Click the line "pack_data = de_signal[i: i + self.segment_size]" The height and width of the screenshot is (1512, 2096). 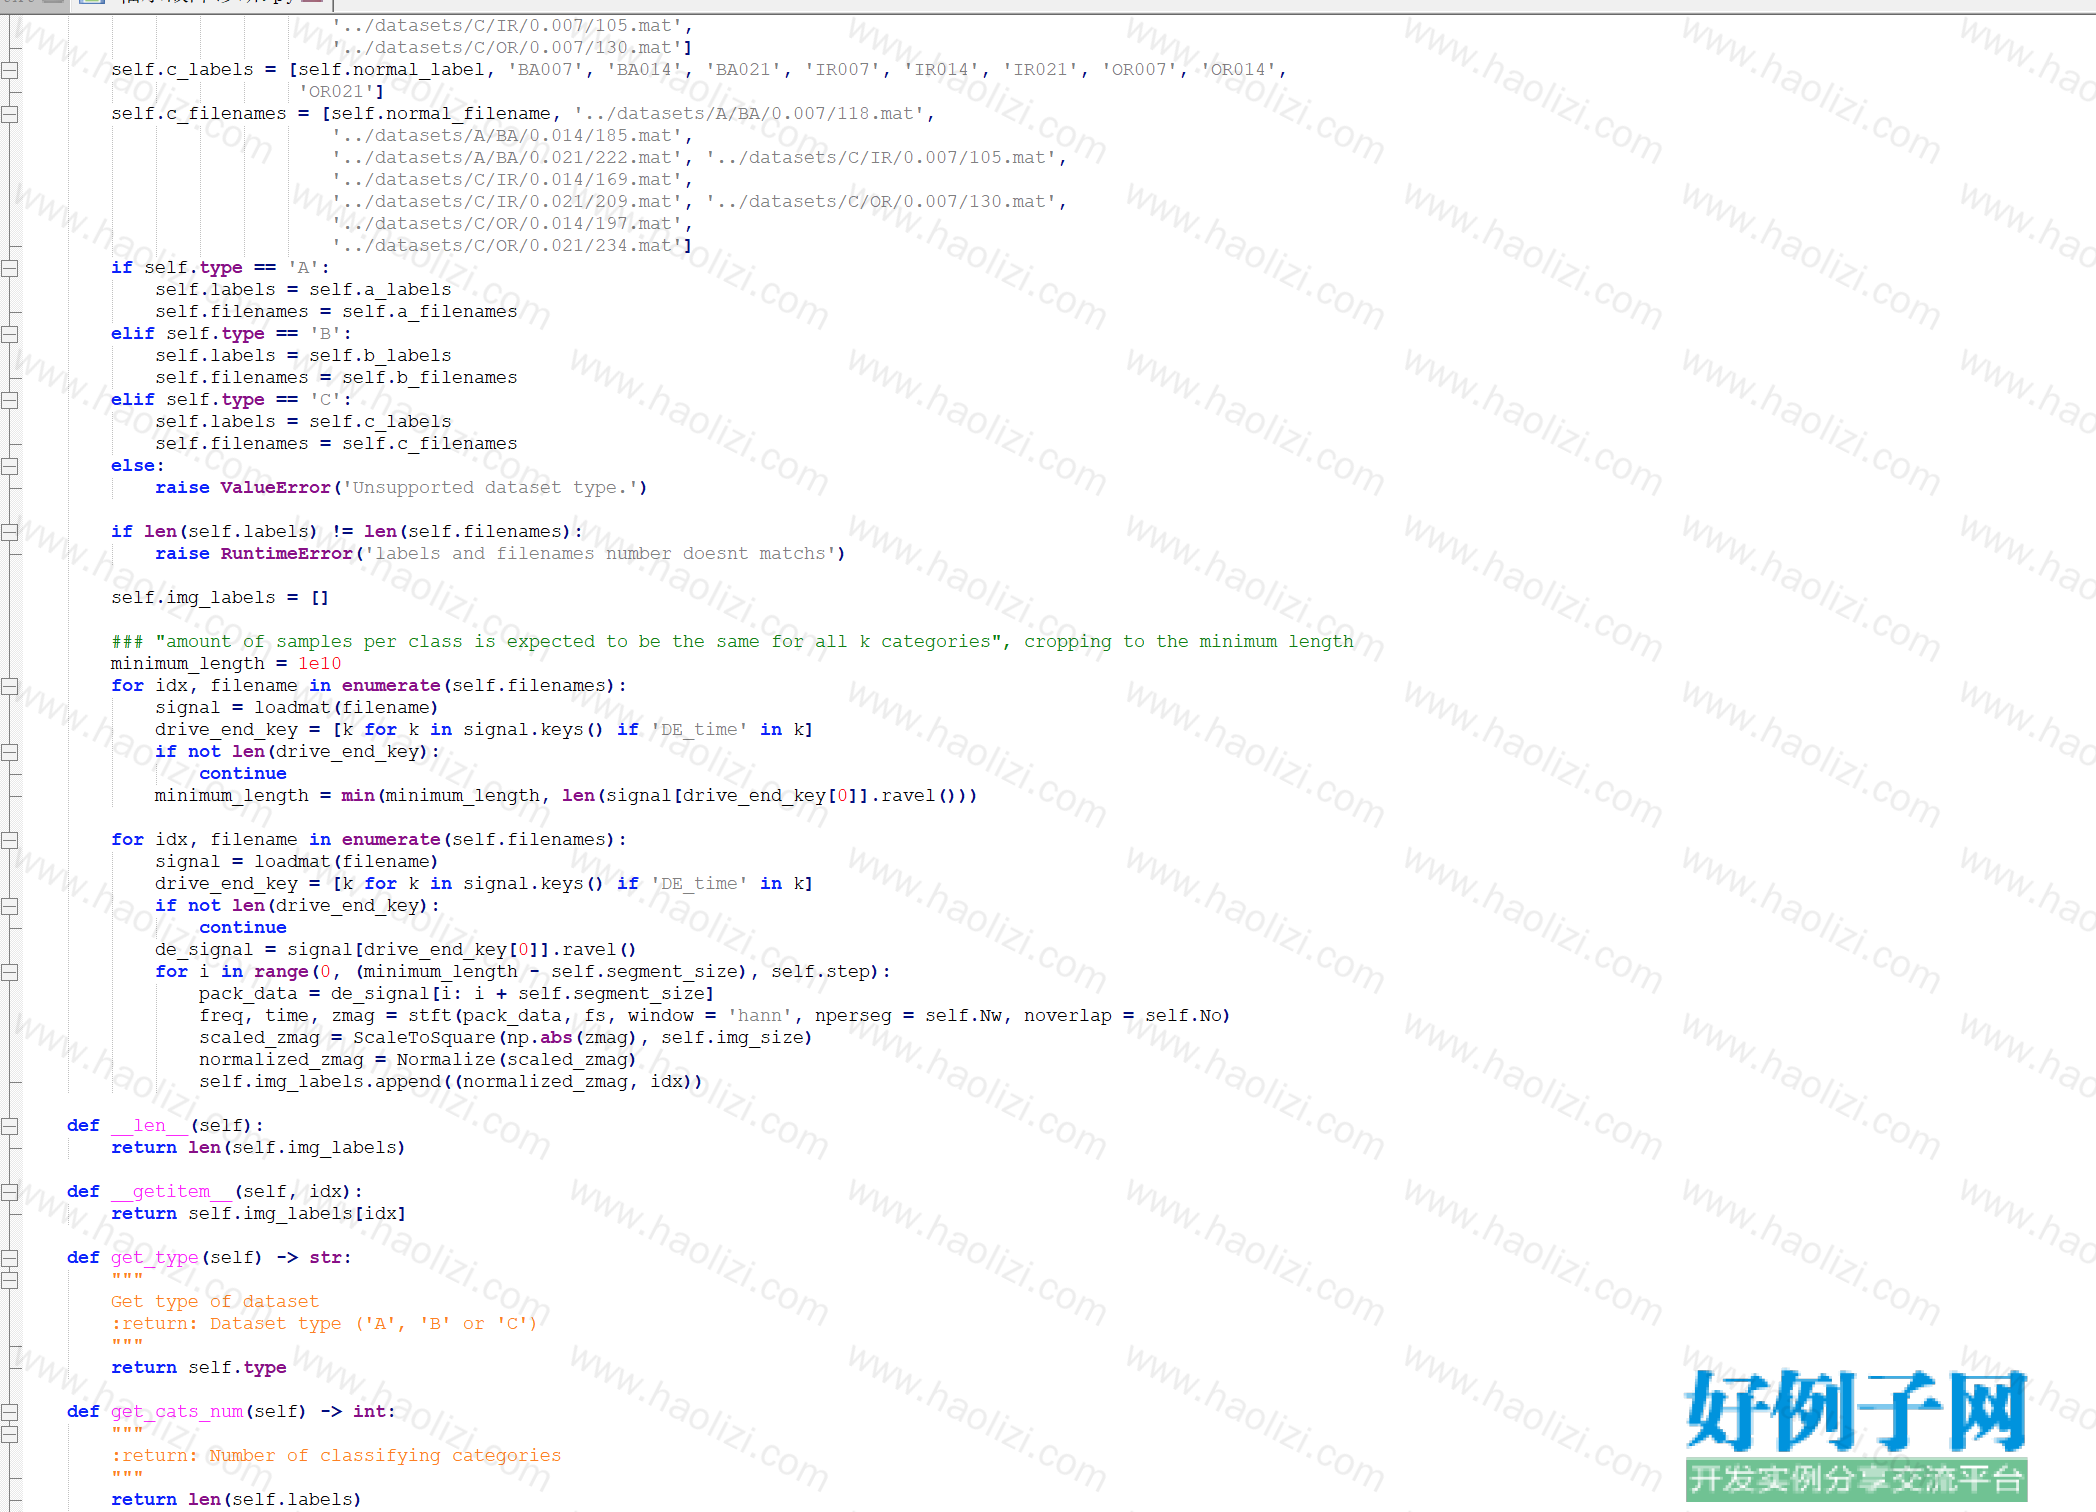pyautogui.click(x=456, y=994)
